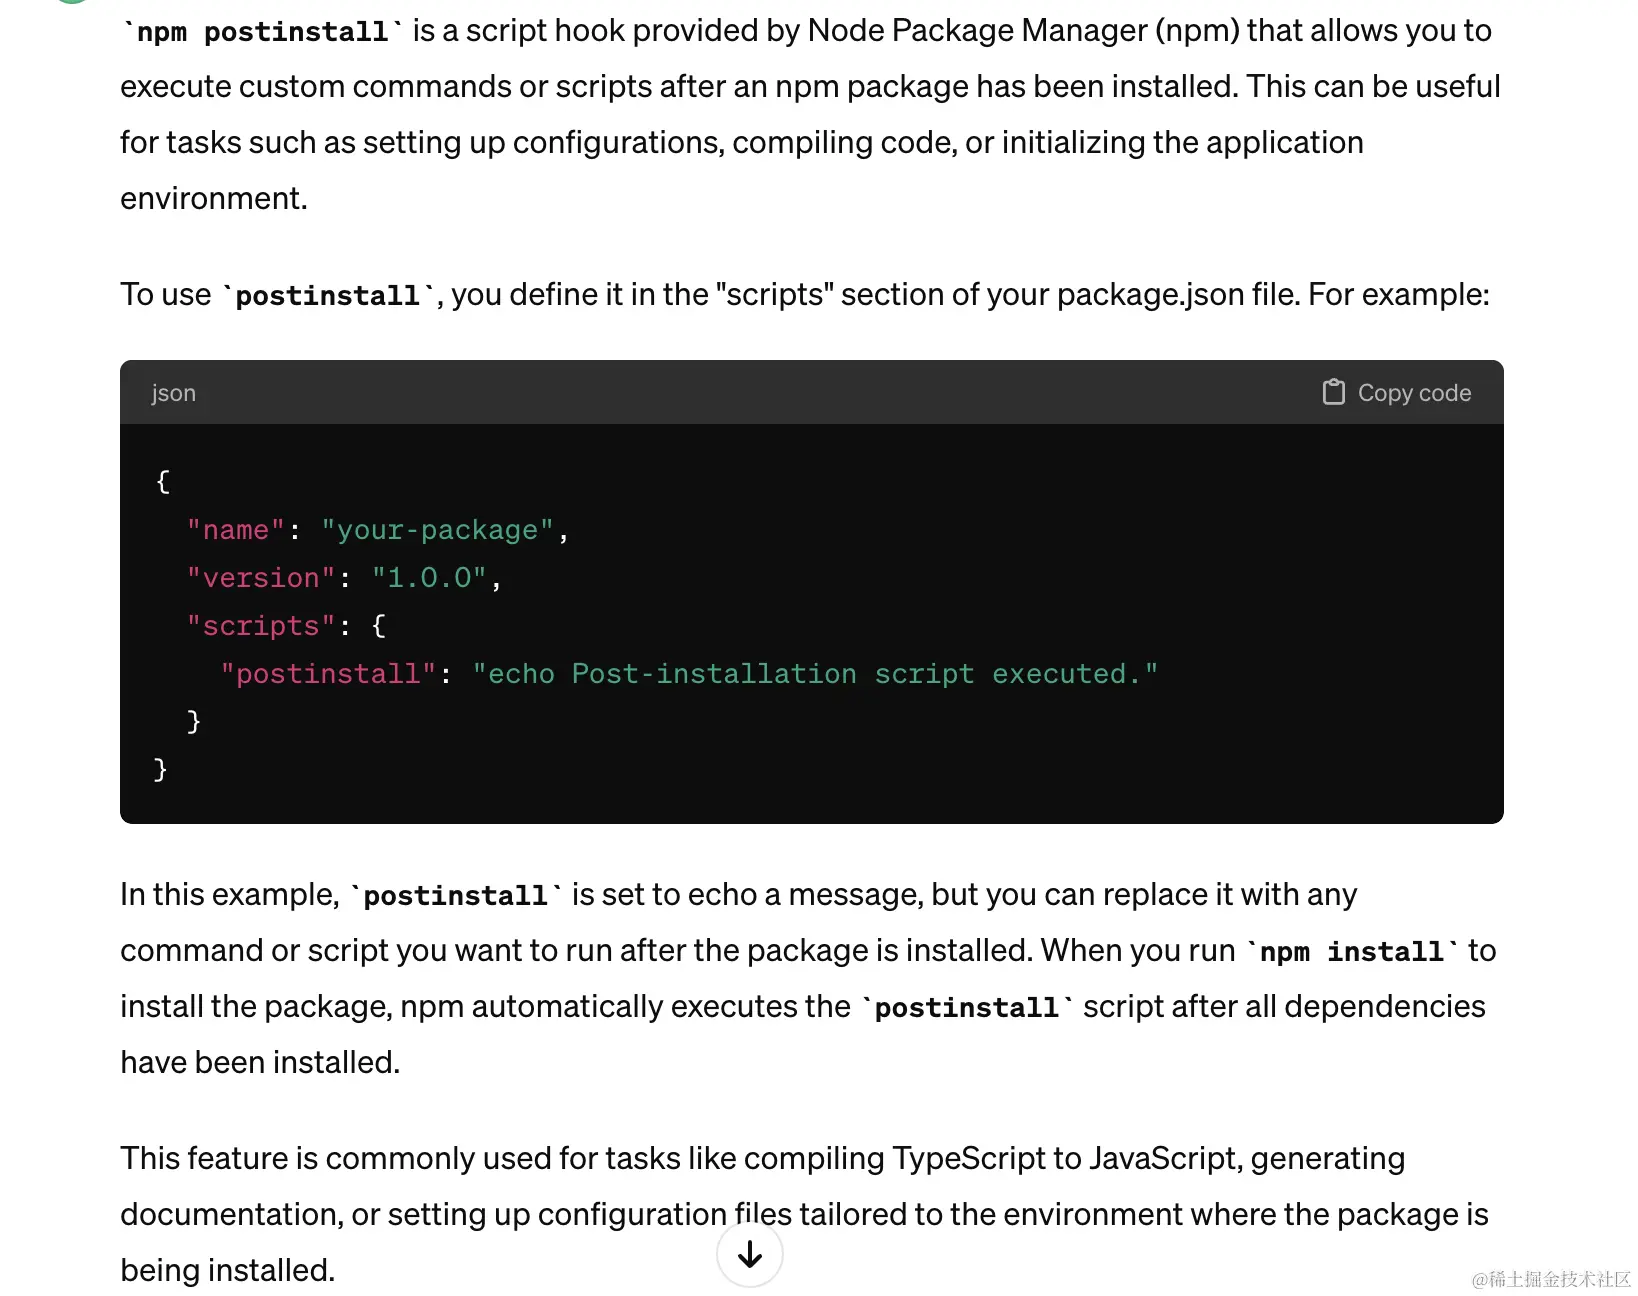The height and width of the screenshot is (1296, 1638).
Task: Click the "version" key in the code block
Action: coord(261,578)
